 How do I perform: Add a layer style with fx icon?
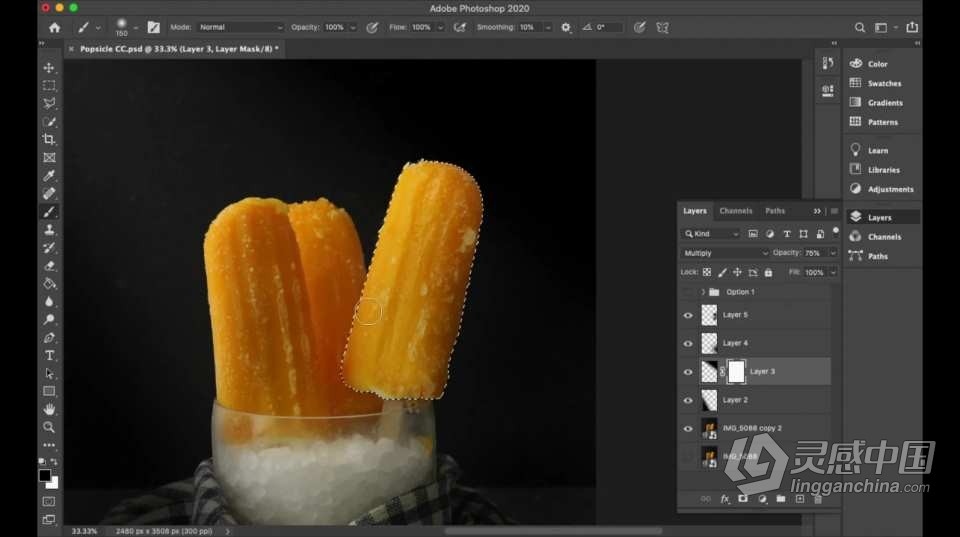725,499
